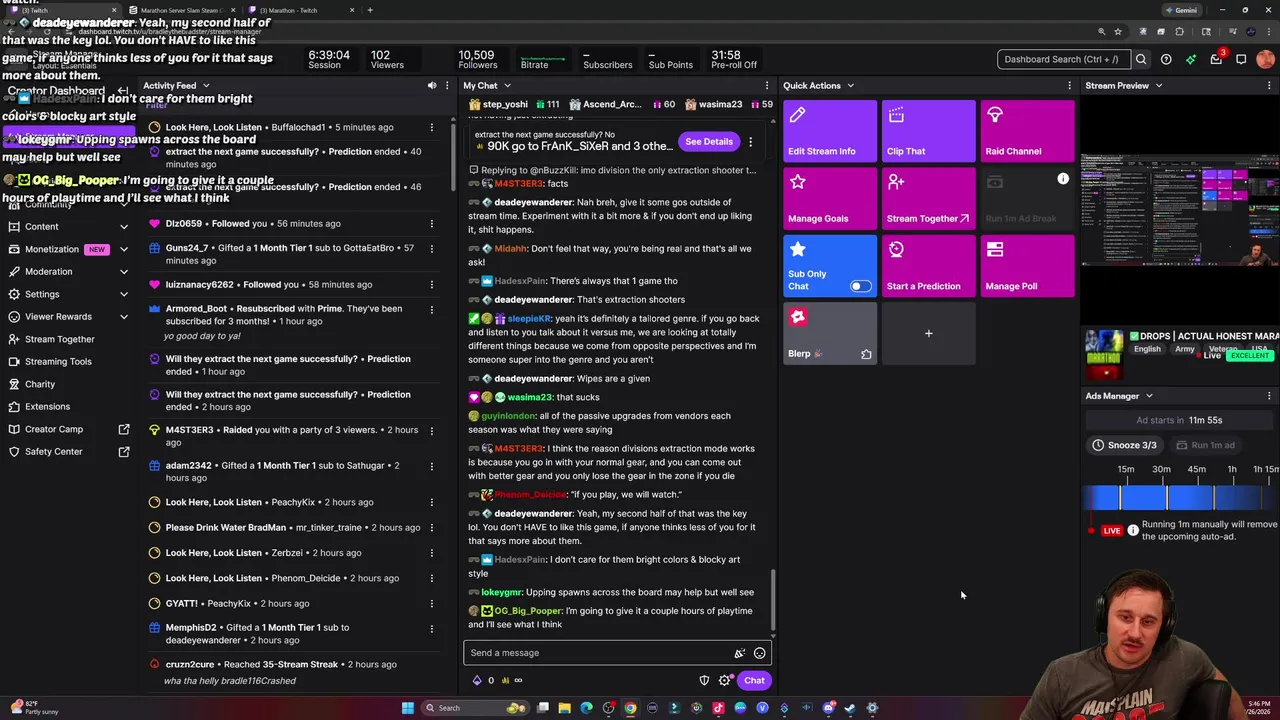Open Quick Actions panel options menu
This screenshot has height=720, width=1280.
pyautogui.click(x=1069, y=86)
